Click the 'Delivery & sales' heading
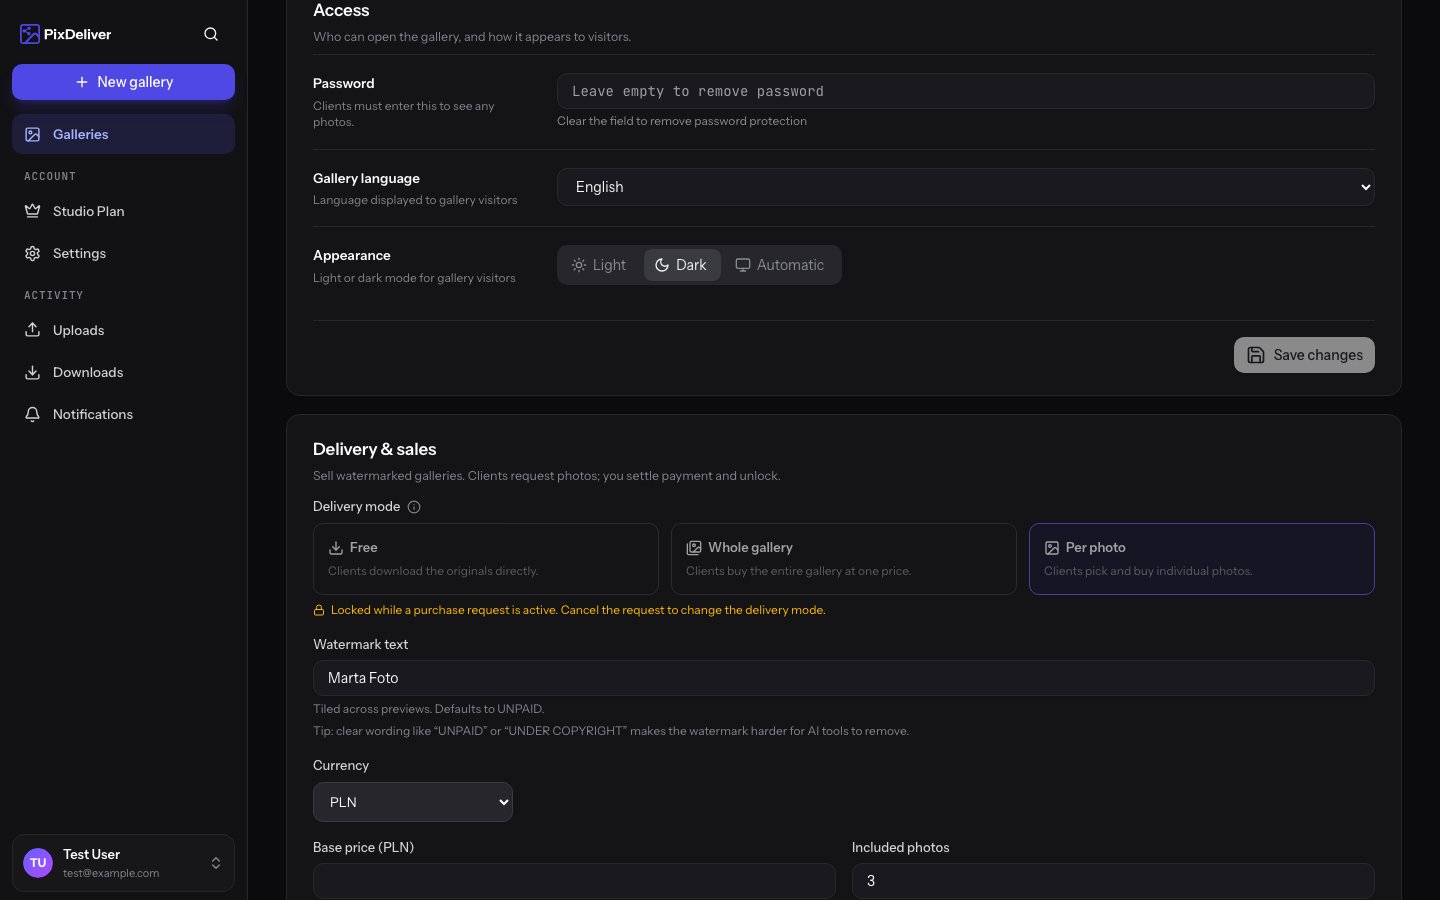The height and width of the screenshot is (900, 1440). pos(375,449)
